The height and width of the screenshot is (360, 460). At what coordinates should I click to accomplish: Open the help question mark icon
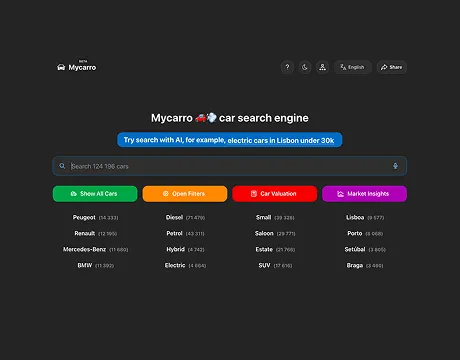(x=287, y=67)
